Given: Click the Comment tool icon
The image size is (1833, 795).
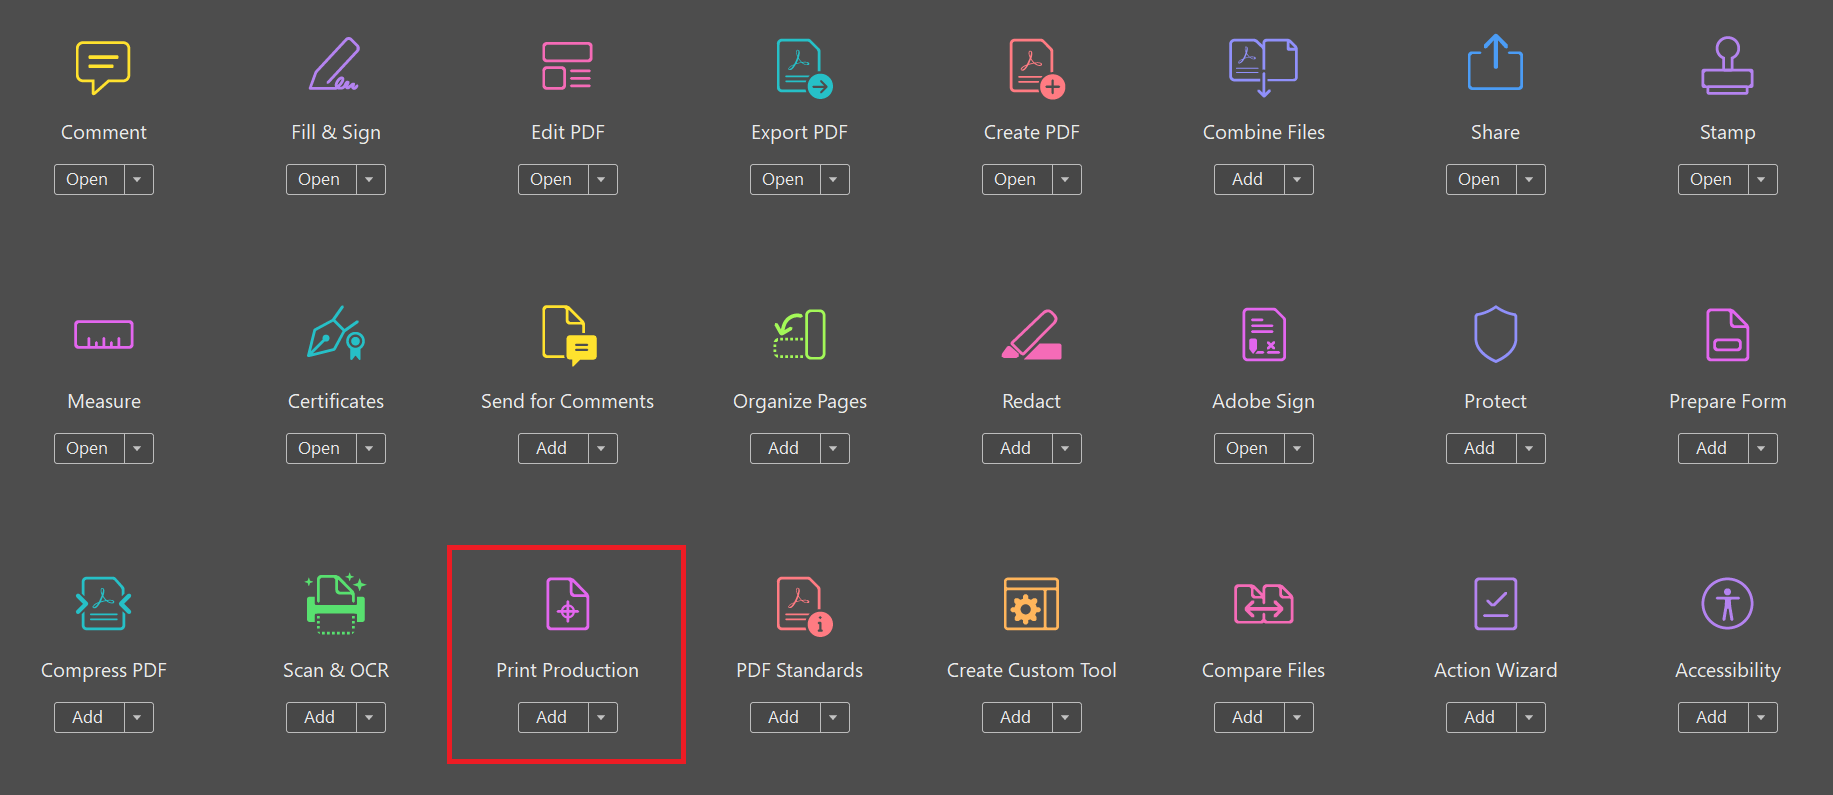Looking at the screenshot, I should click(103, 67).
